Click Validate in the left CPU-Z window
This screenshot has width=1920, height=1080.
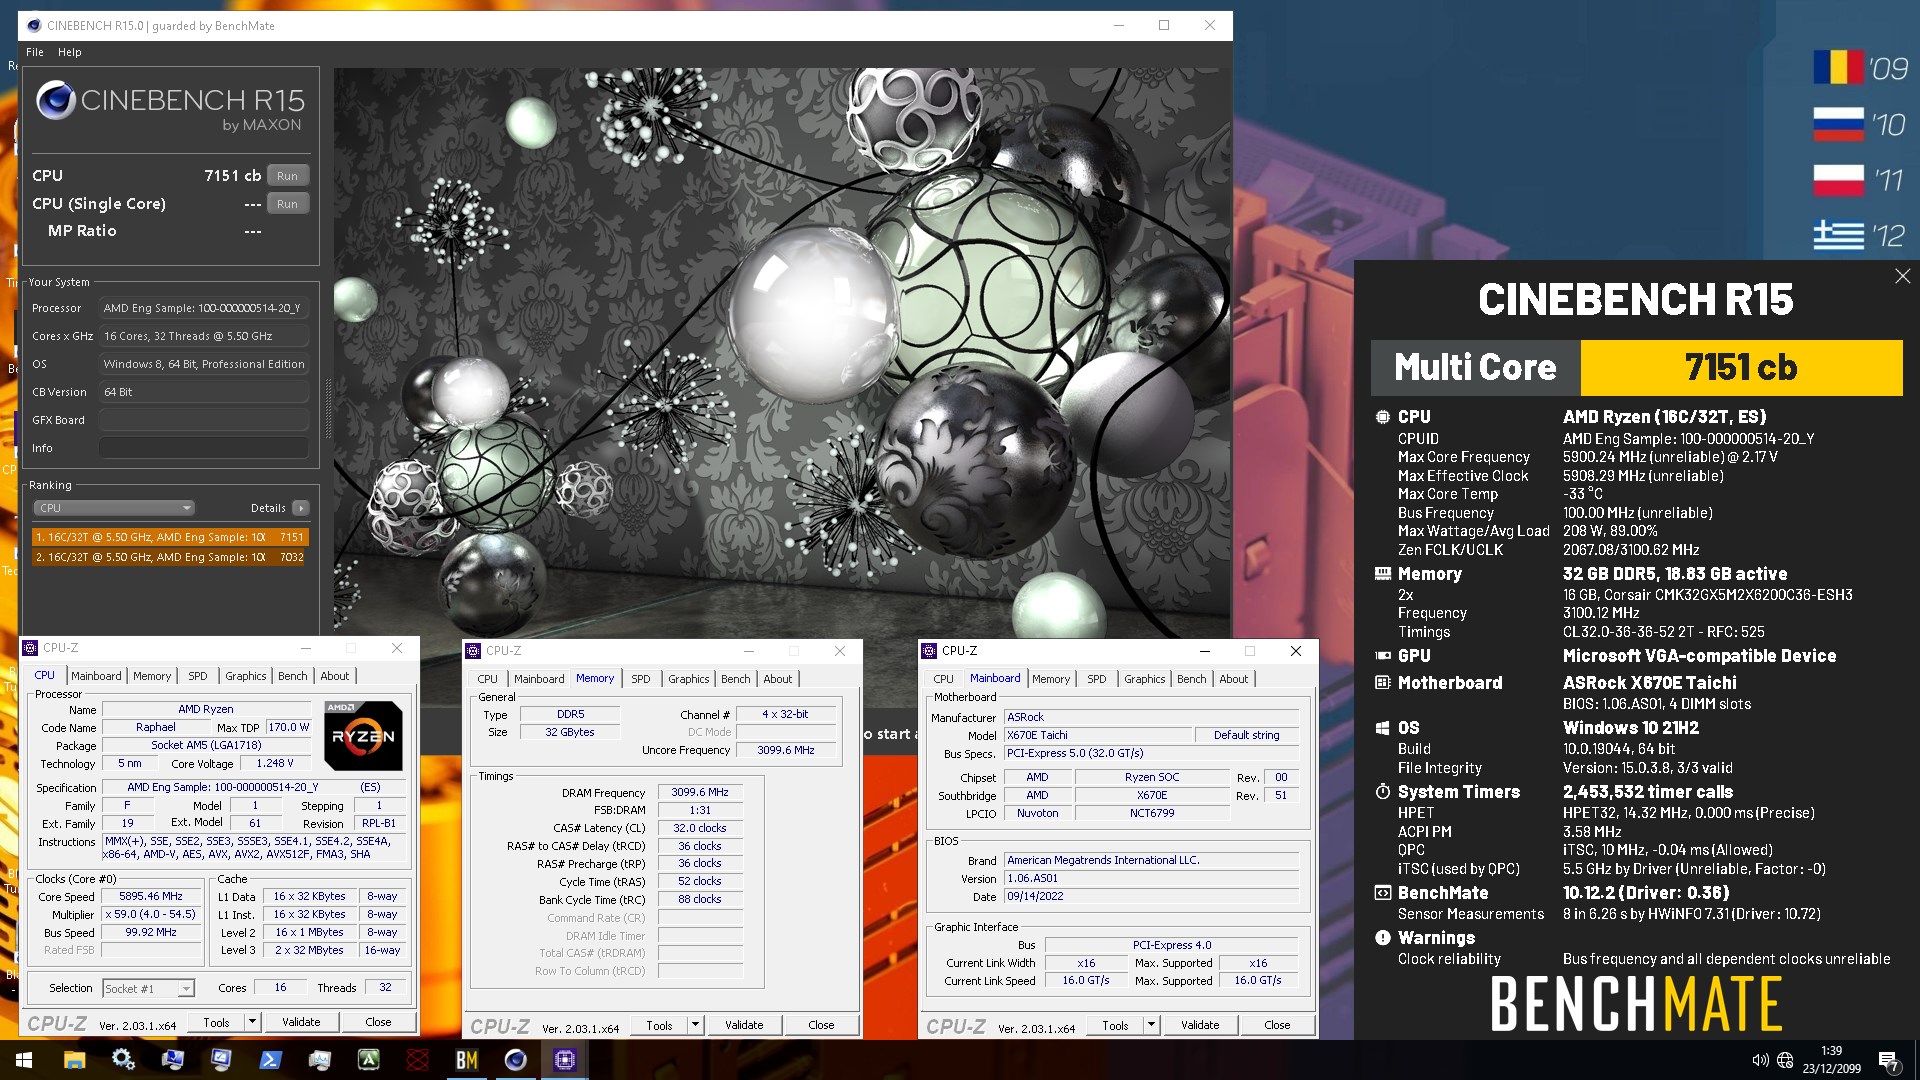point(301,1022)
